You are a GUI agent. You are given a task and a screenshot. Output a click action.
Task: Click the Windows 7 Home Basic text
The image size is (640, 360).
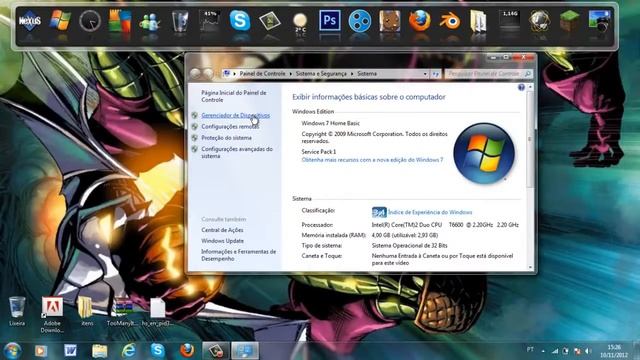(331, 123)
